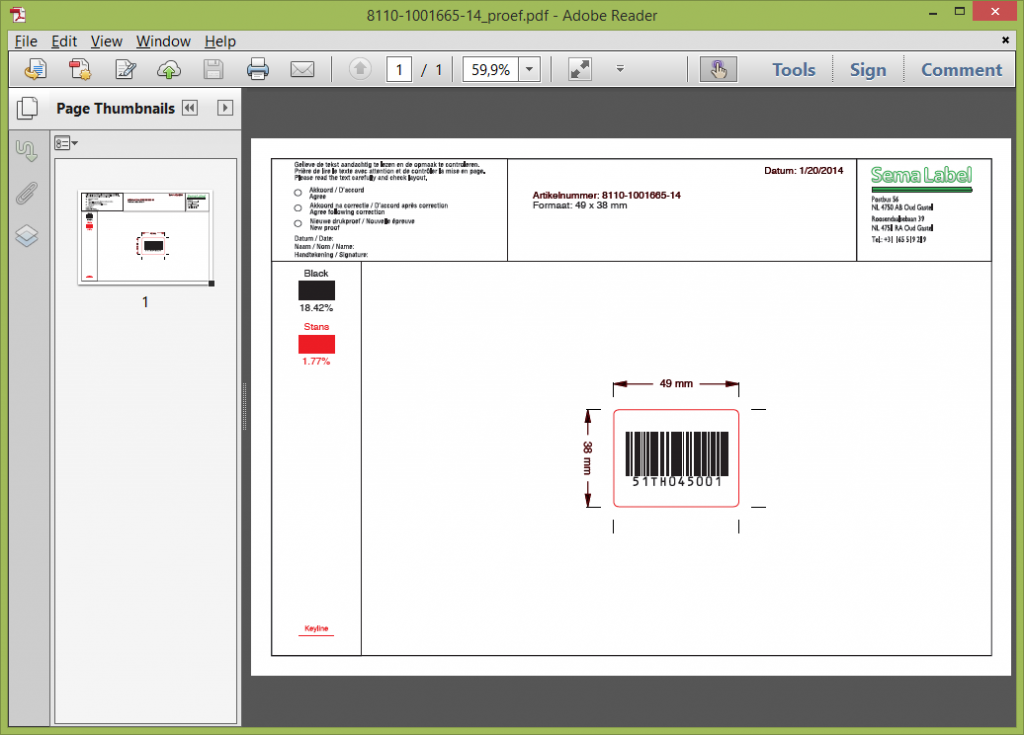Minimize the Adobe Reader window
Screen dimensions: 1024x735
point(933,12)
